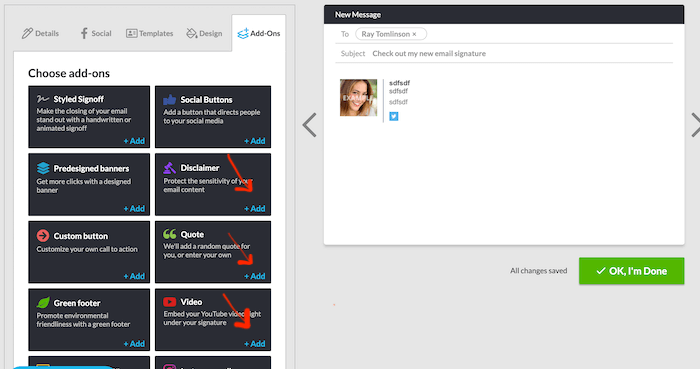Go to next signature preview arrow

click(695, 124)
